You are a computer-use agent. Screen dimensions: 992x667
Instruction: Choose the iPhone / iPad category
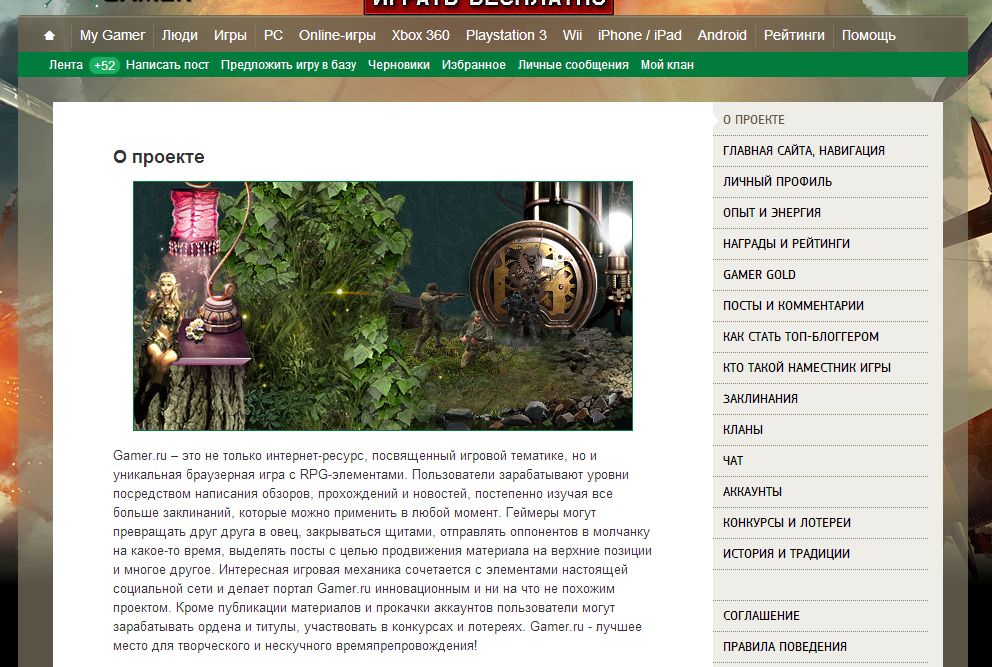point(640,35)
